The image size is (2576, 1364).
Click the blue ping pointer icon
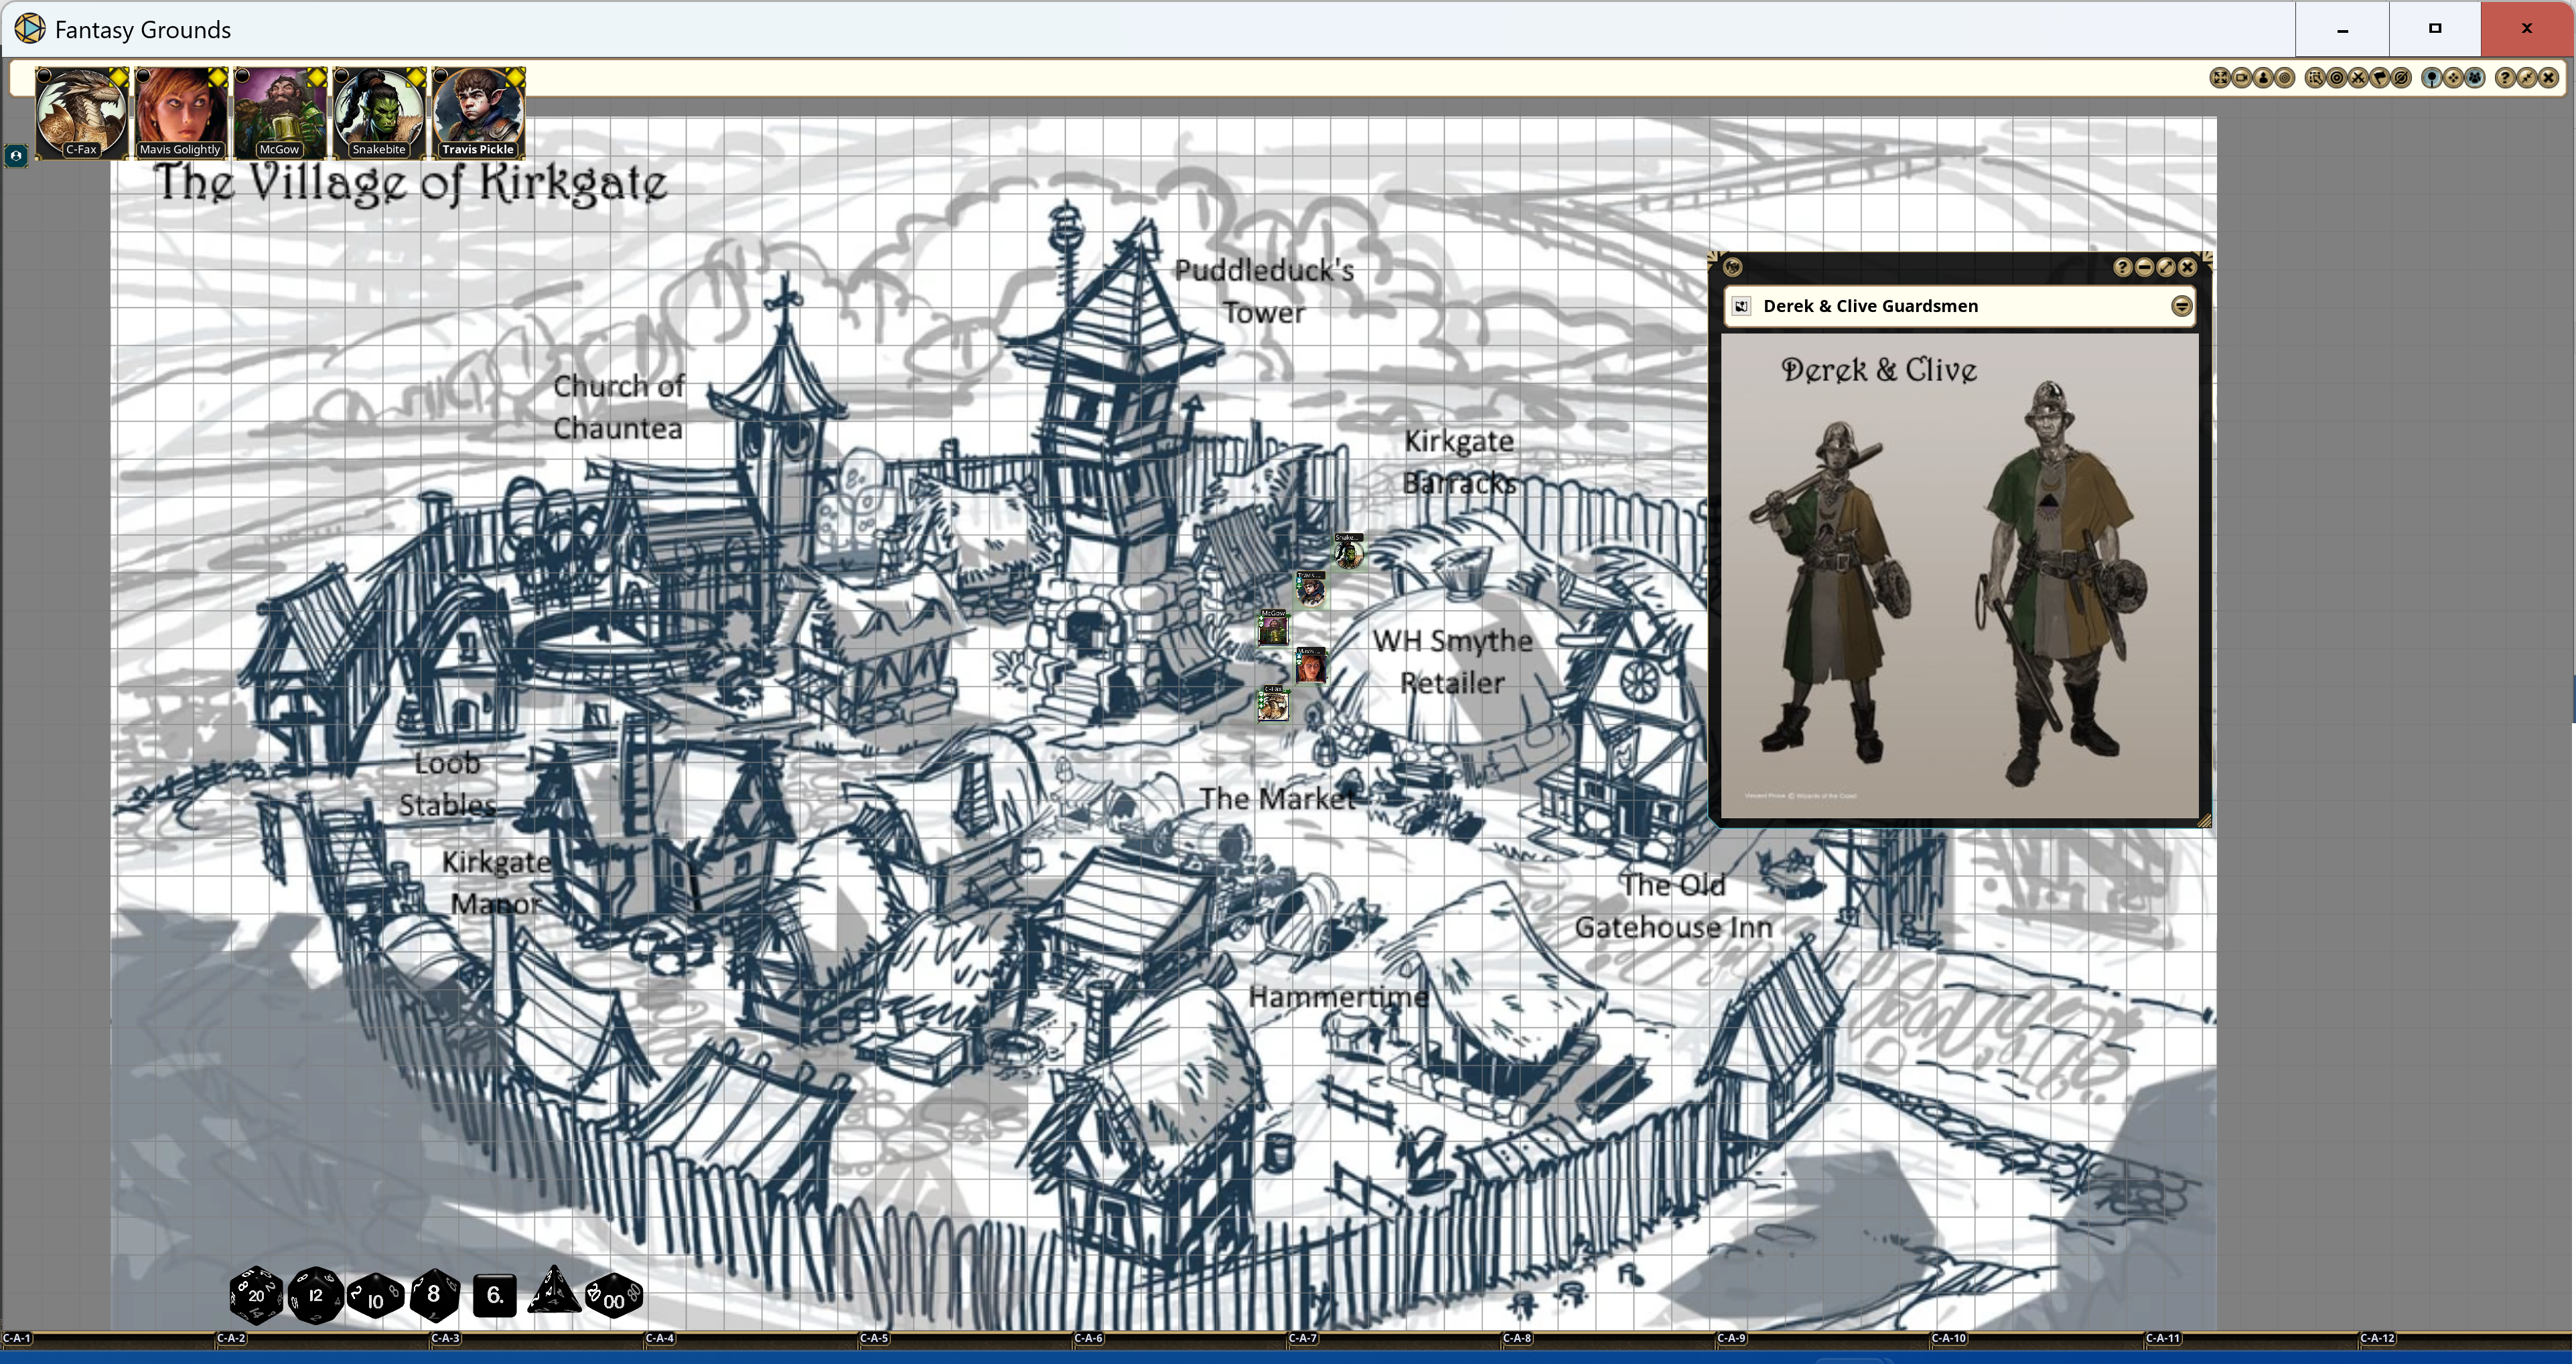2432,78
